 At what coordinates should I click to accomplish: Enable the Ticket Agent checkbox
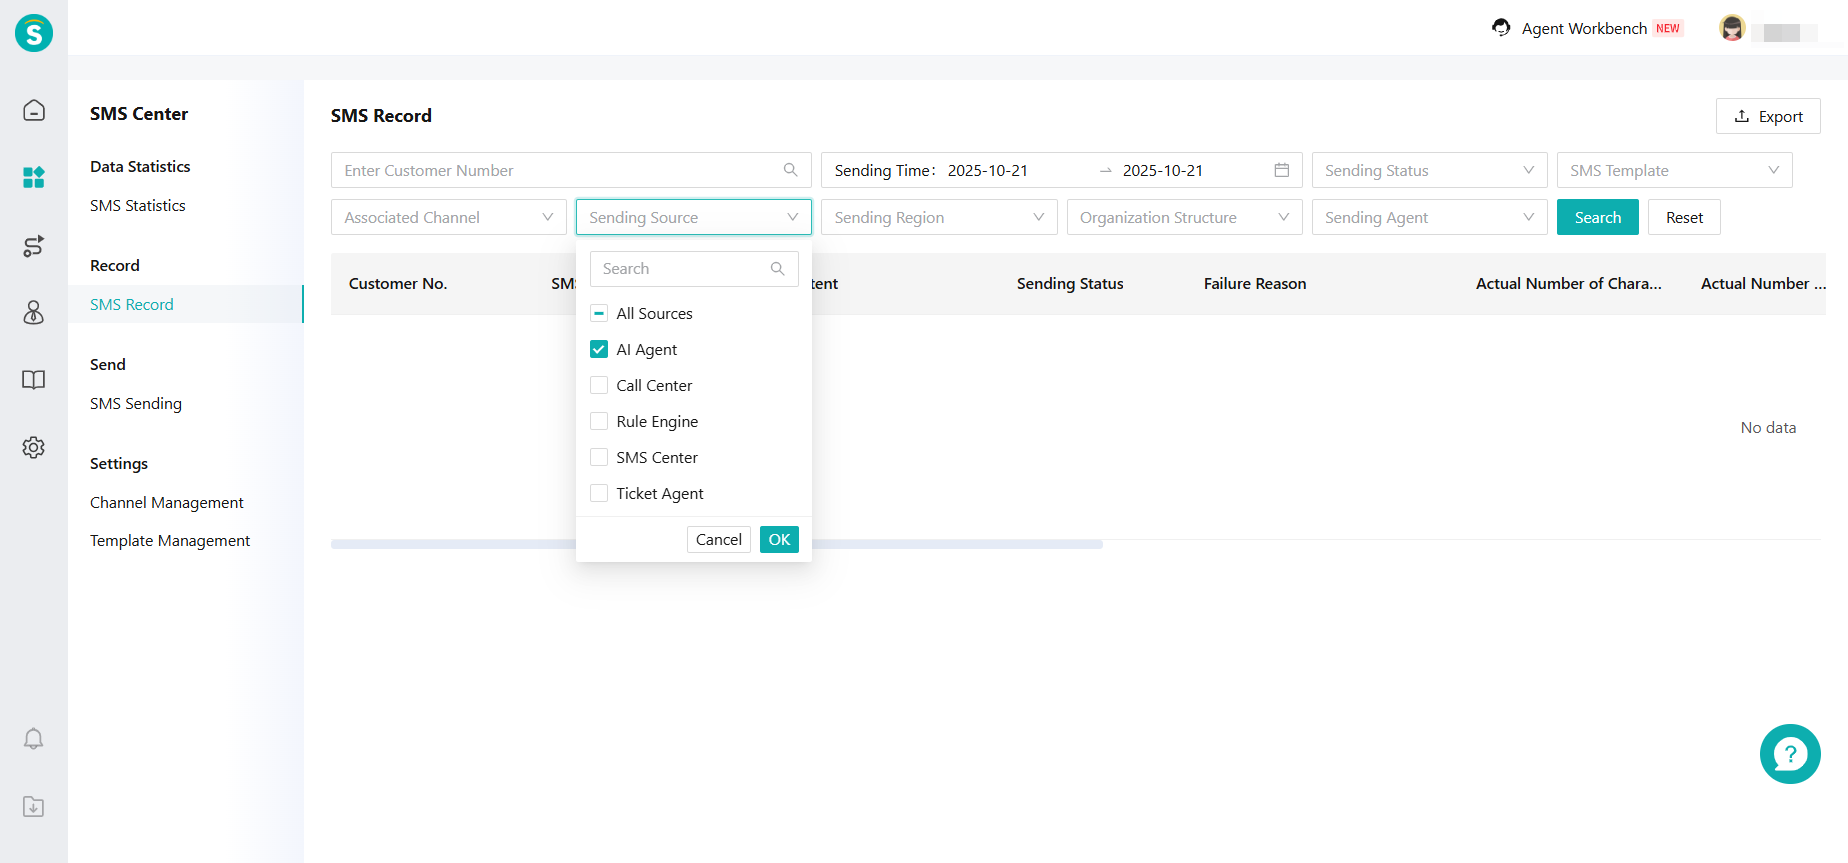[x=599, y=493]
